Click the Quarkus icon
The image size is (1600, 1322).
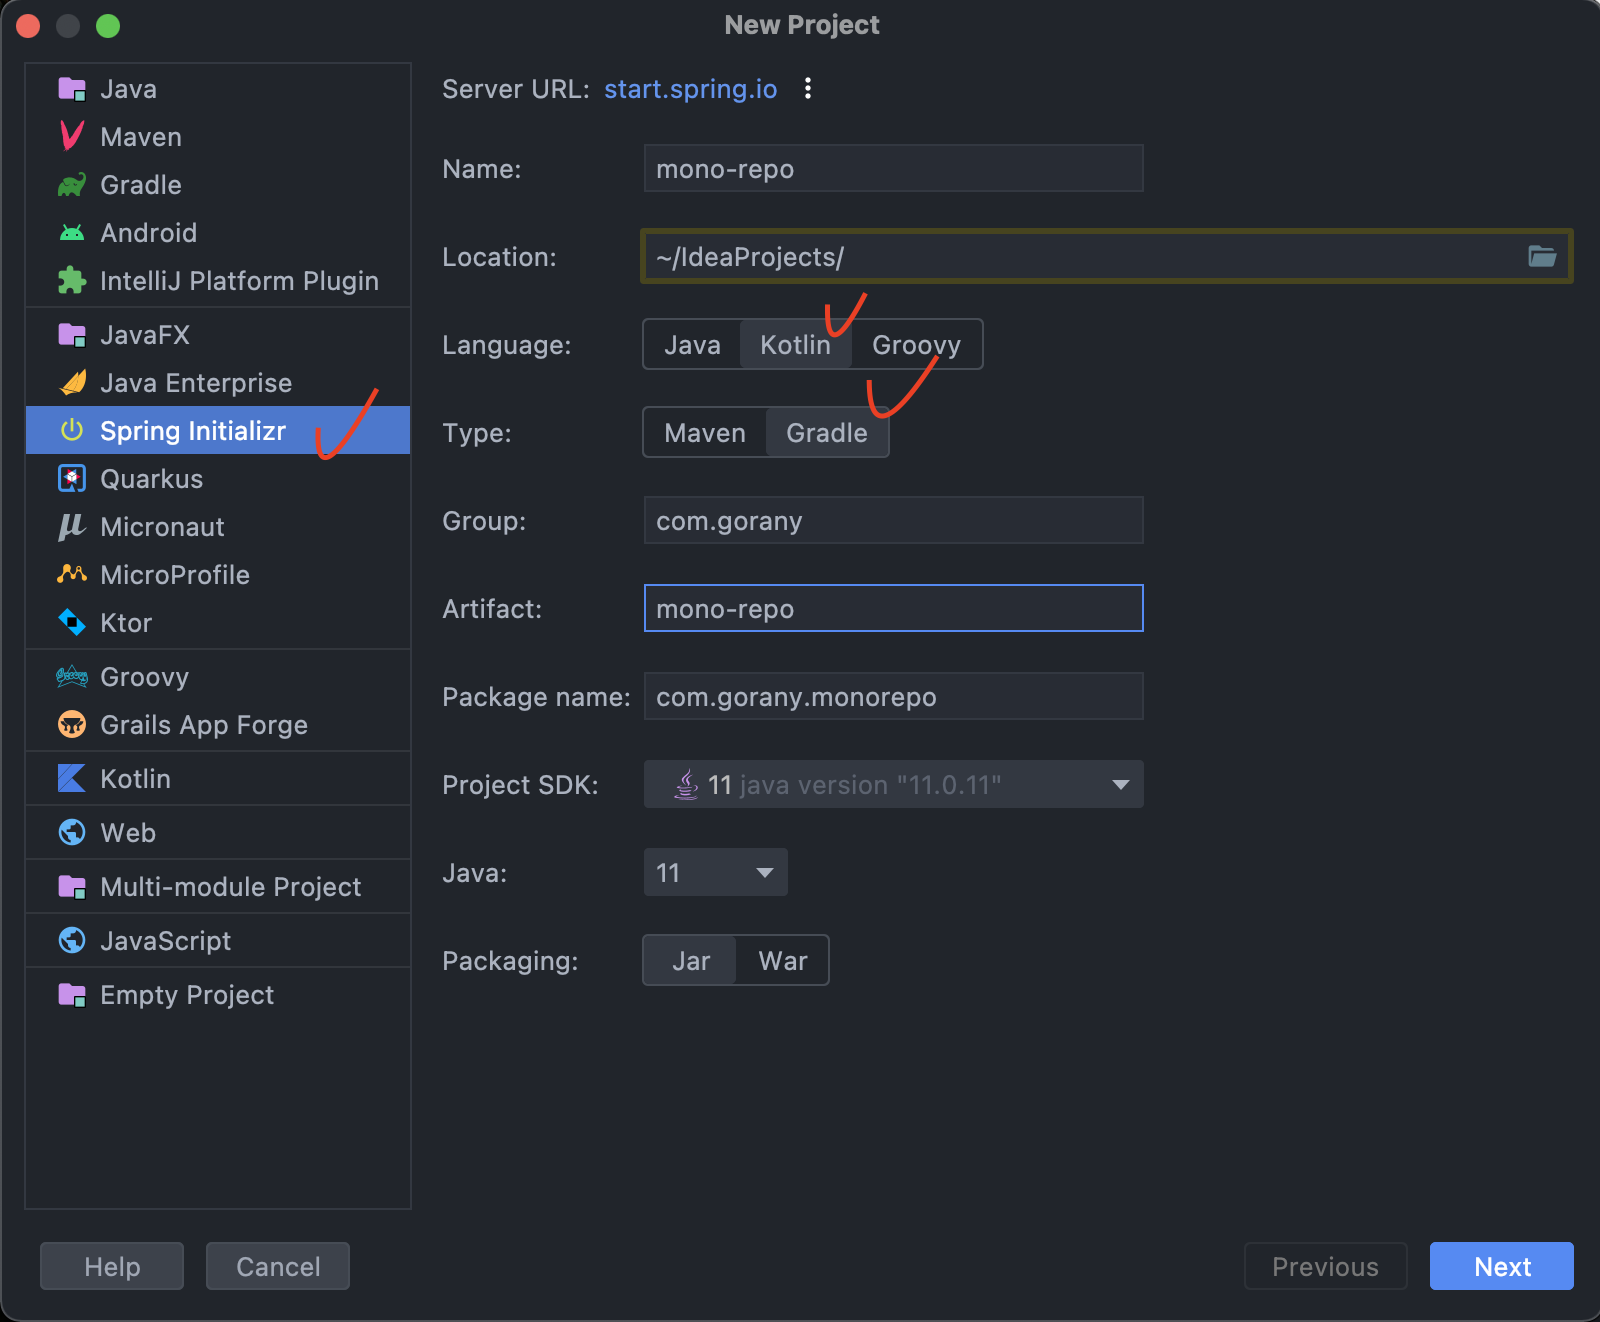pyautogui.click(x=72, y=479)
